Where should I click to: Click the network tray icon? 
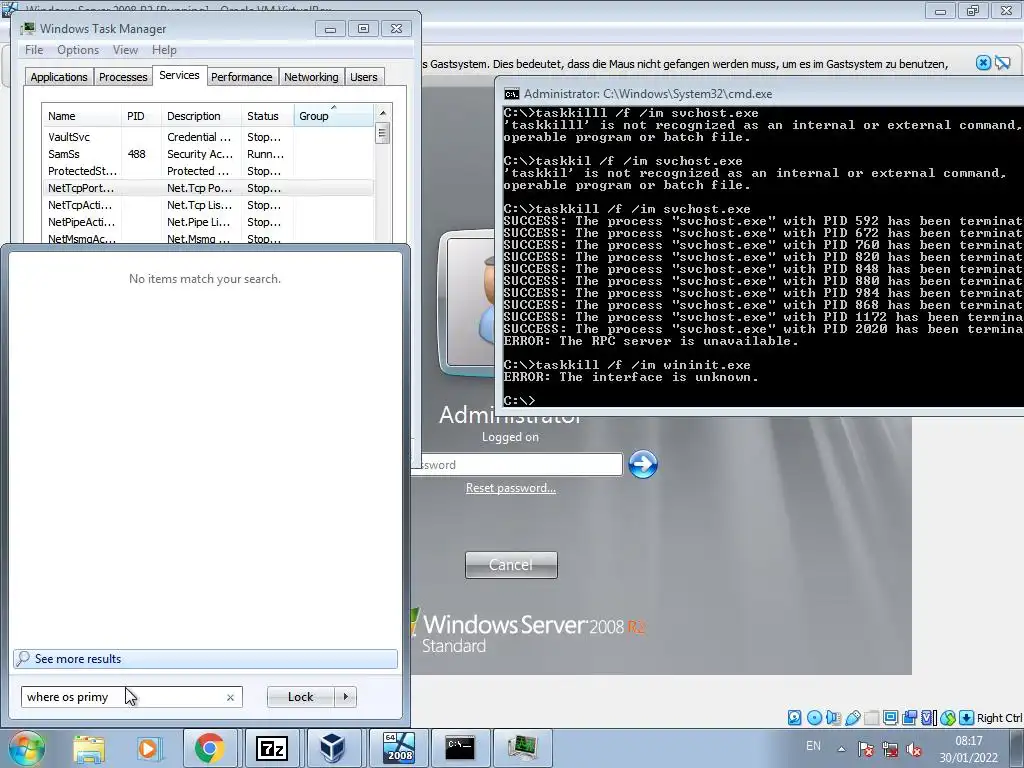889,749
